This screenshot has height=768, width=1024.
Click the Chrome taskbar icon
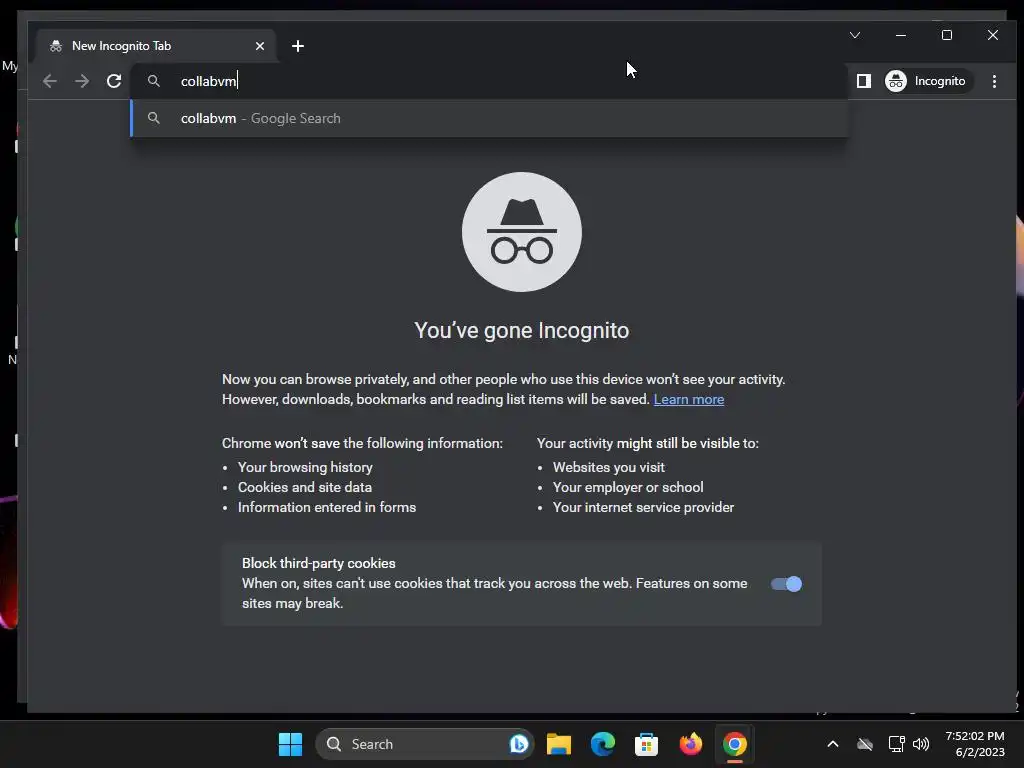tap(735, 744)
